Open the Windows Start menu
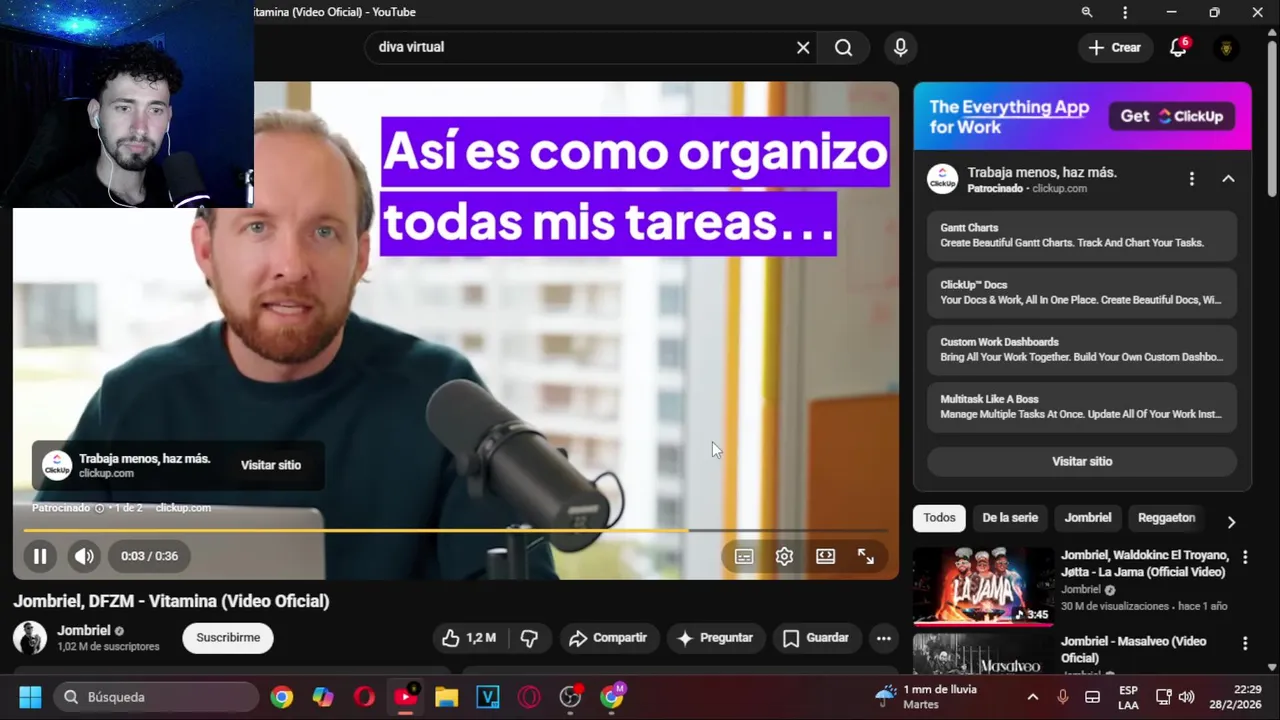 click(30, 697)
